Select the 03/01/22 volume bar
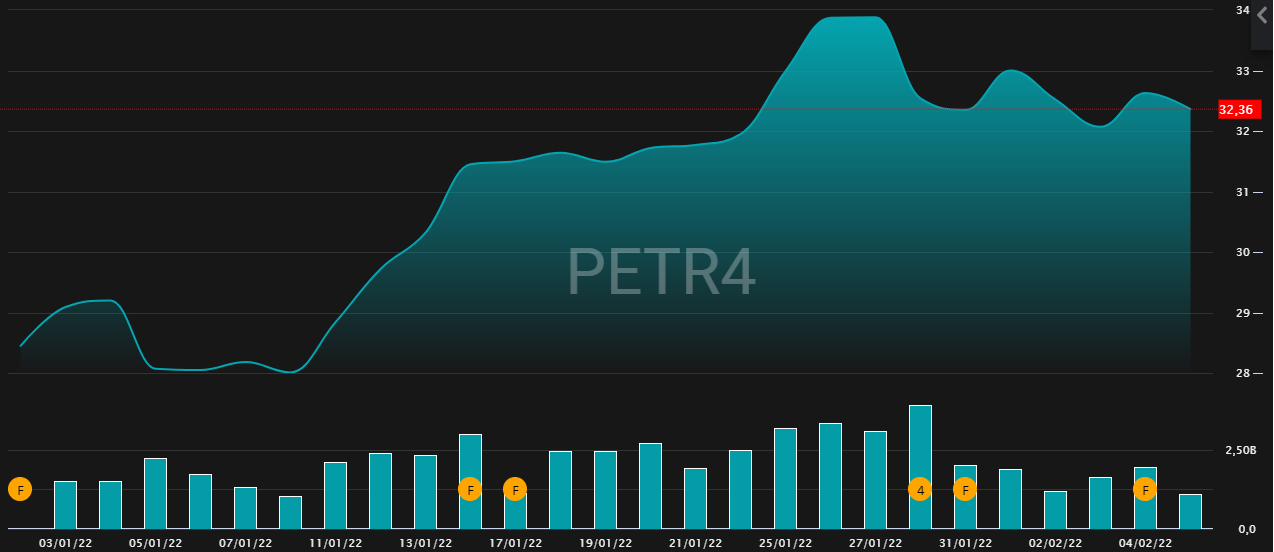The width and height of the screenshot is (1274, 552). click(65, 505)
